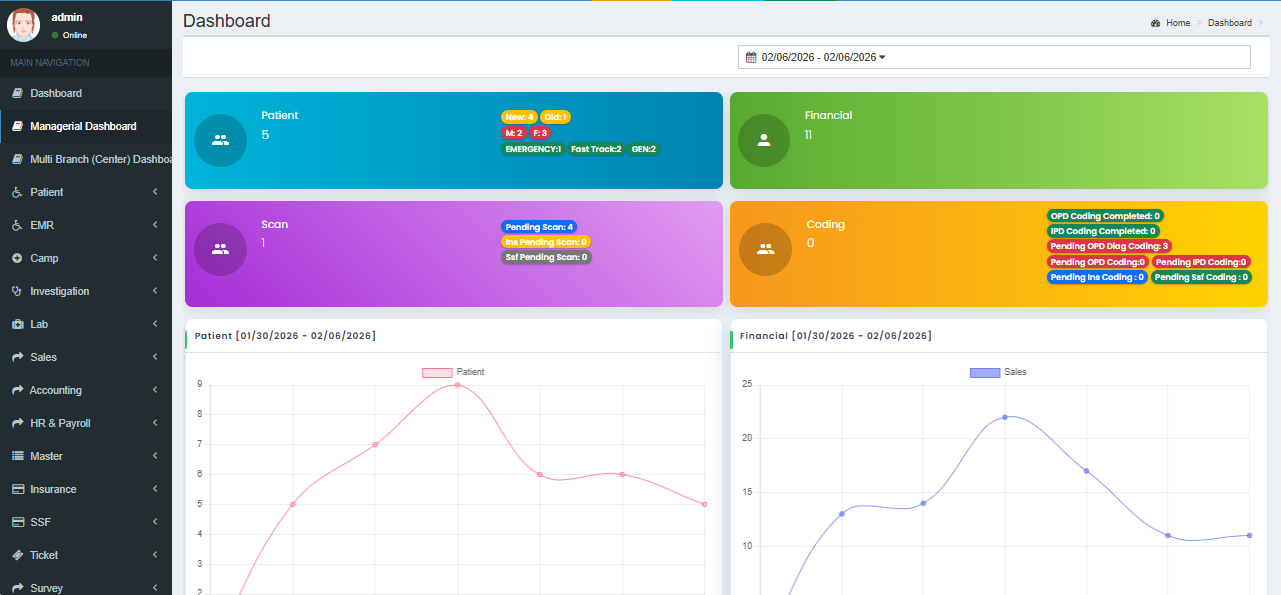Click the Investigation stethoscope icon
The image size is (1281, 595).
point(17,291)
